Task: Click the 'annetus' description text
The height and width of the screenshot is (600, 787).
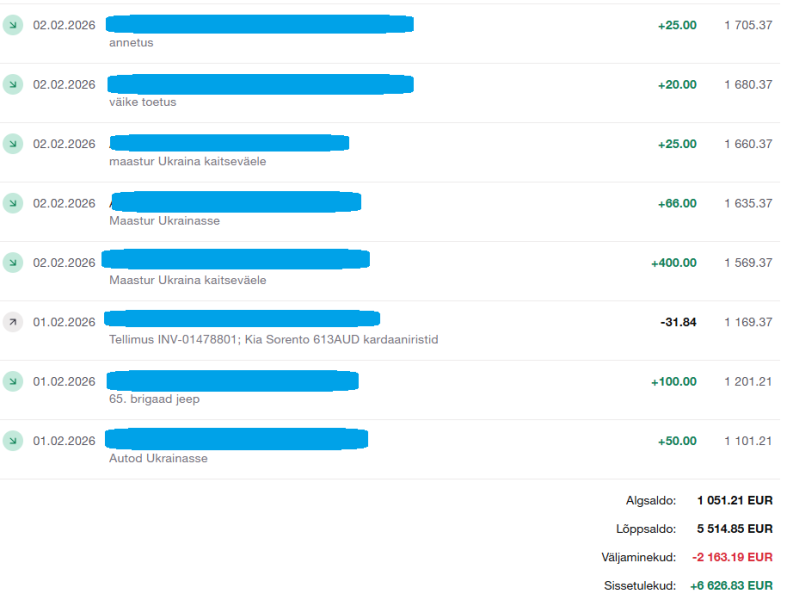Action: point(131,43)
